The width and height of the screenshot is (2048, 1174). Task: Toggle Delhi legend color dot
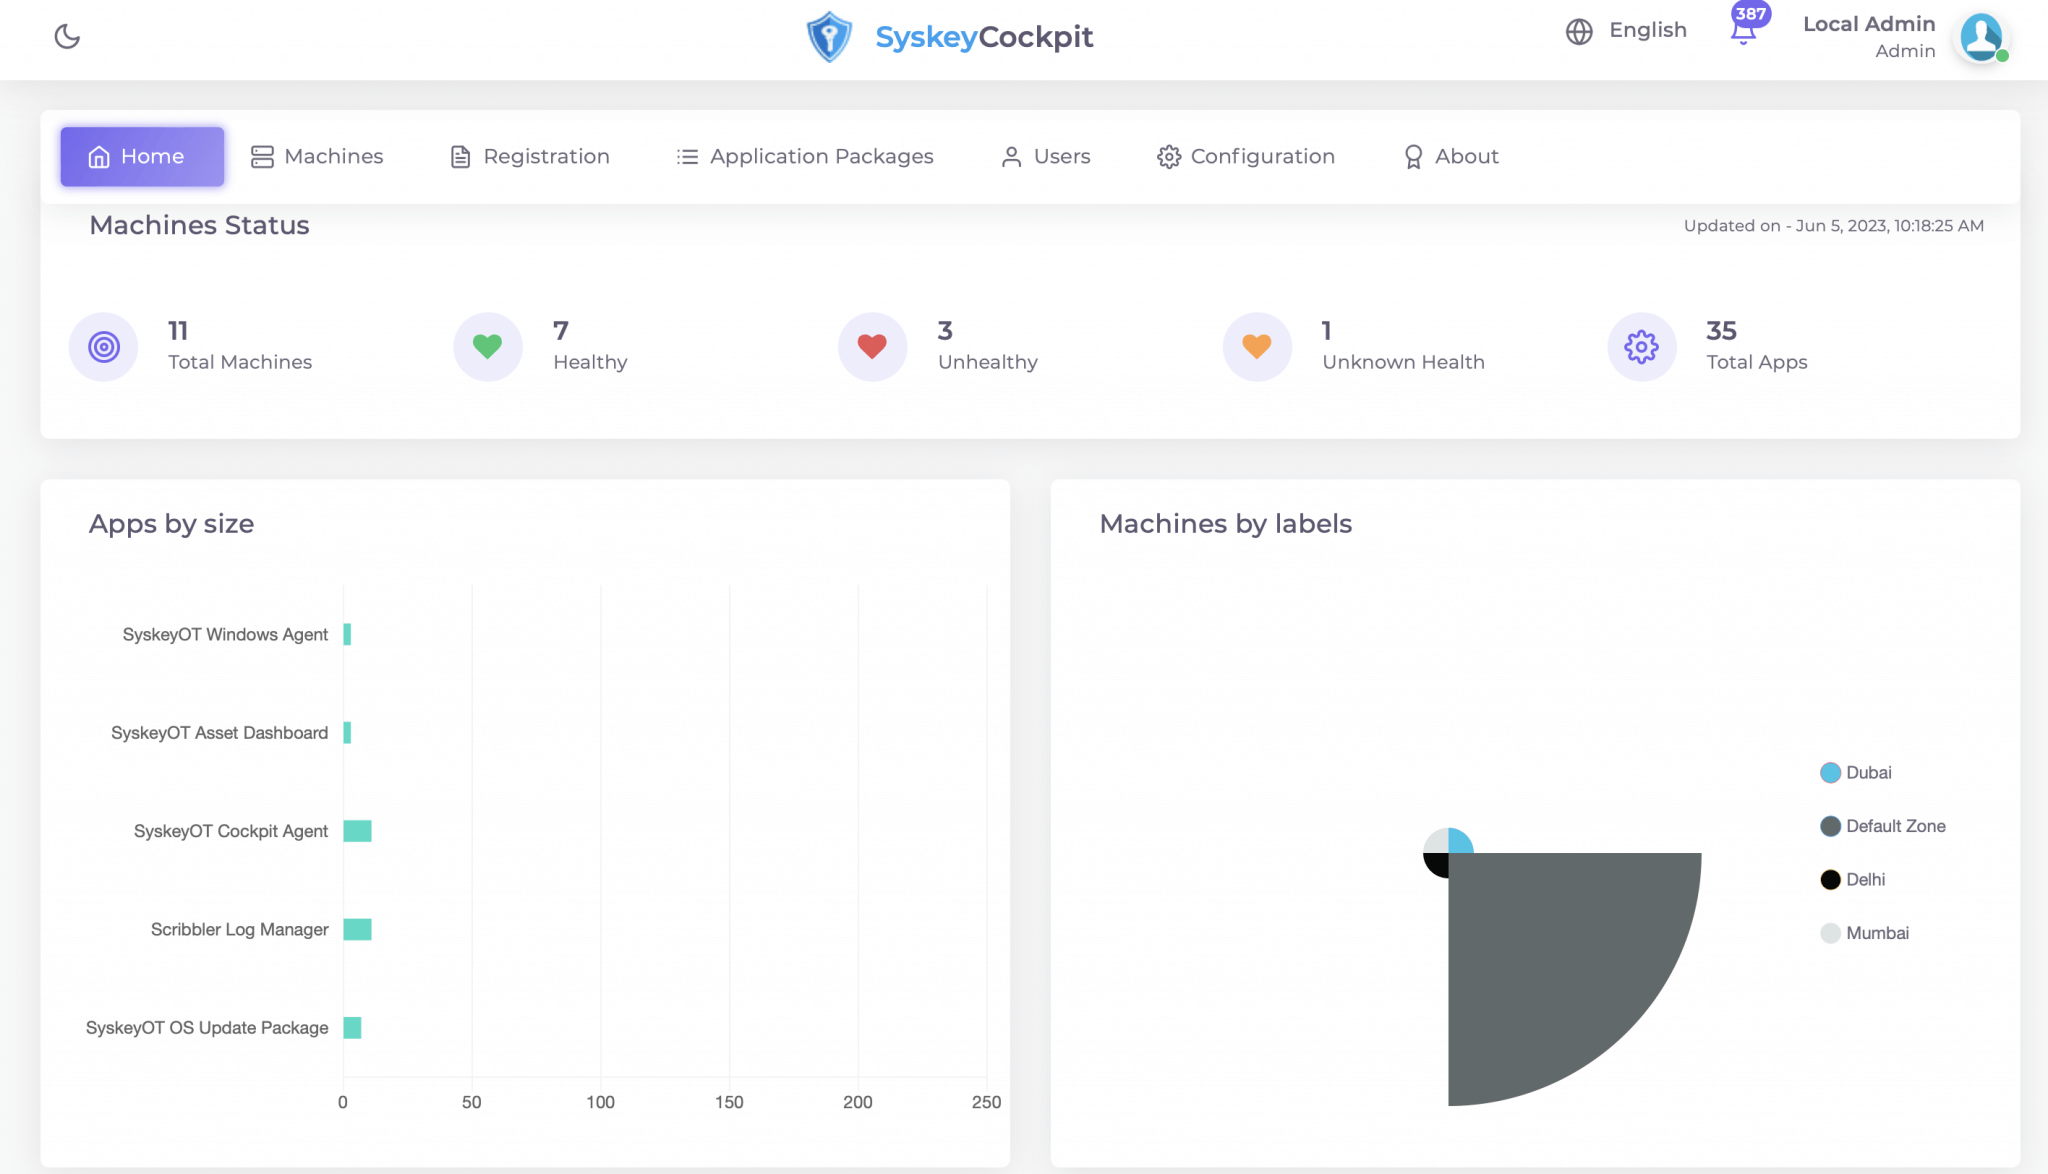1830,880
